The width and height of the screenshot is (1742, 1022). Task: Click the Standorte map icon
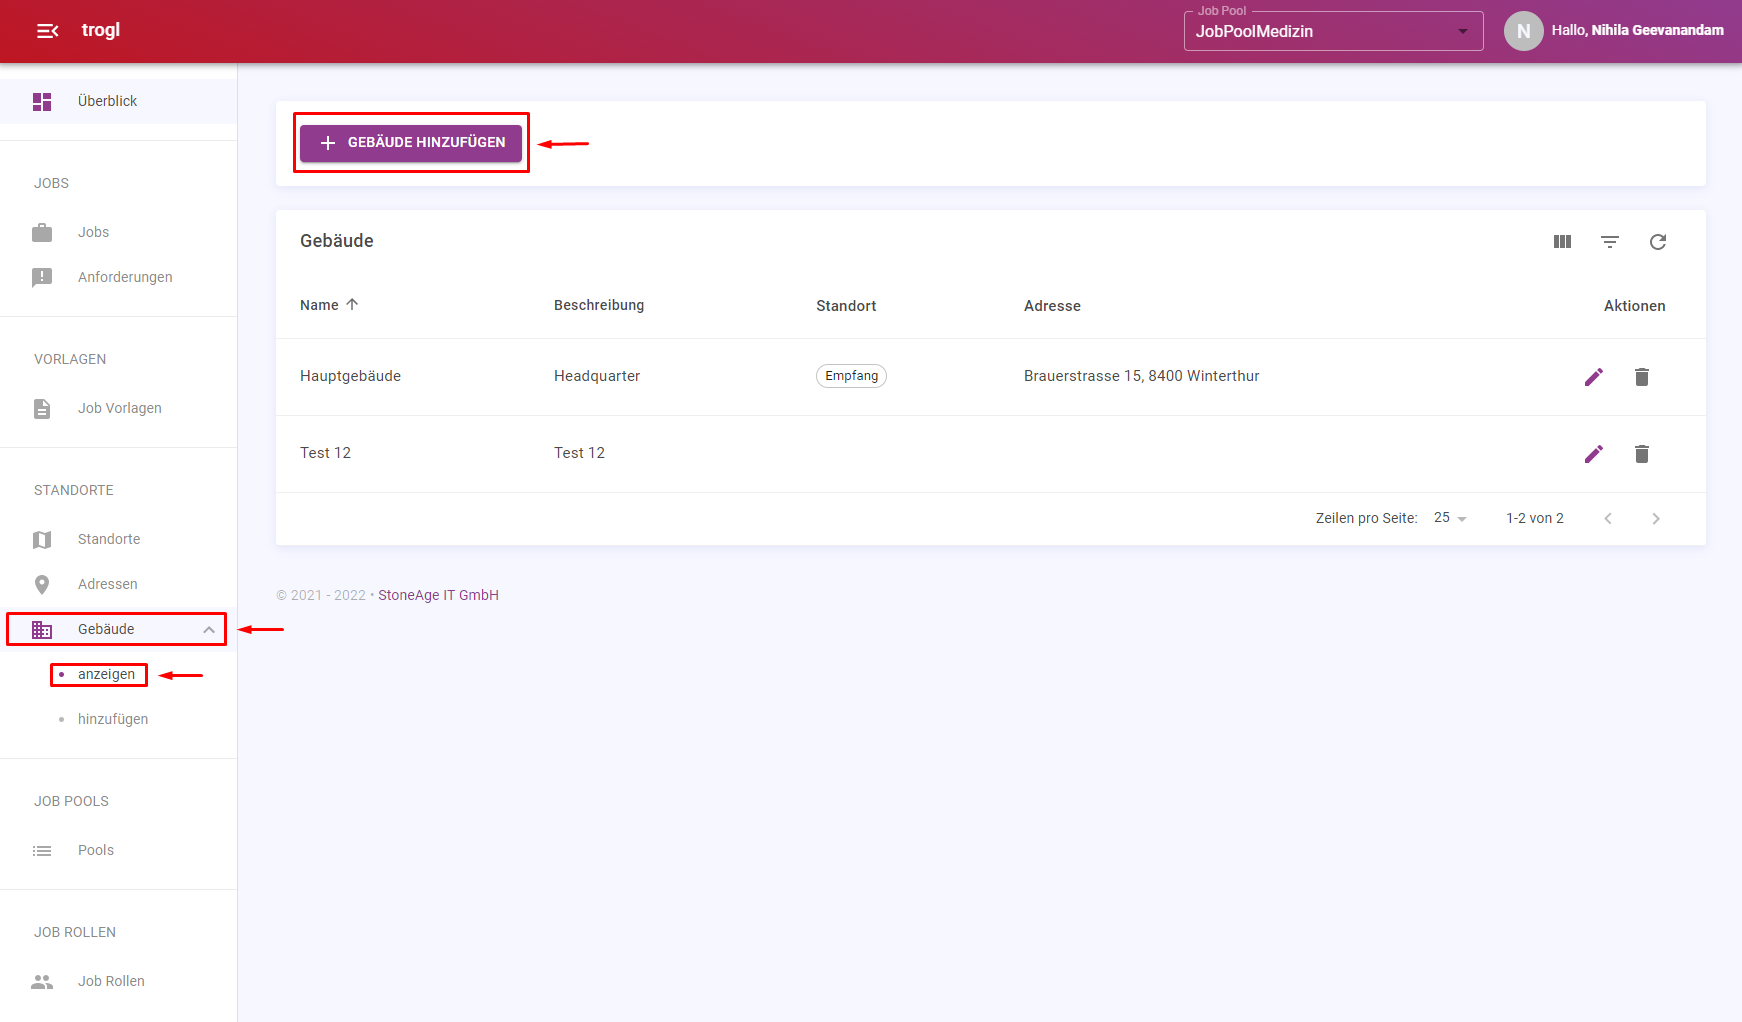42,539
